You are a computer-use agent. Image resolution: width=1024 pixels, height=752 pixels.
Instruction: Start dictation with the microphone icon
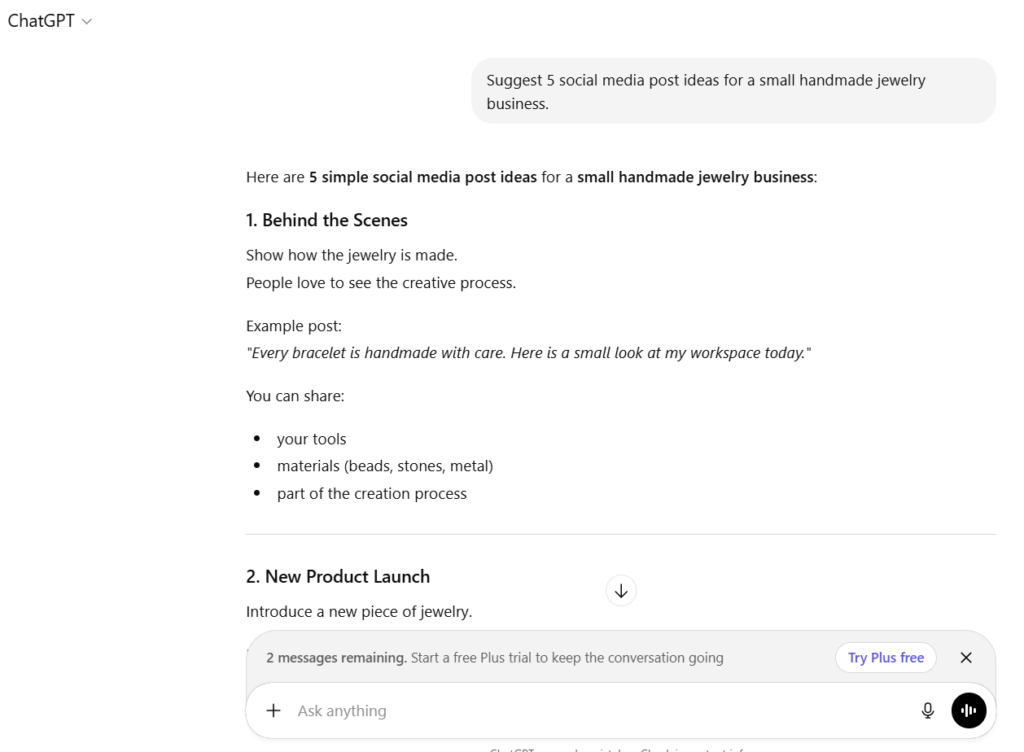coord(928,711)
